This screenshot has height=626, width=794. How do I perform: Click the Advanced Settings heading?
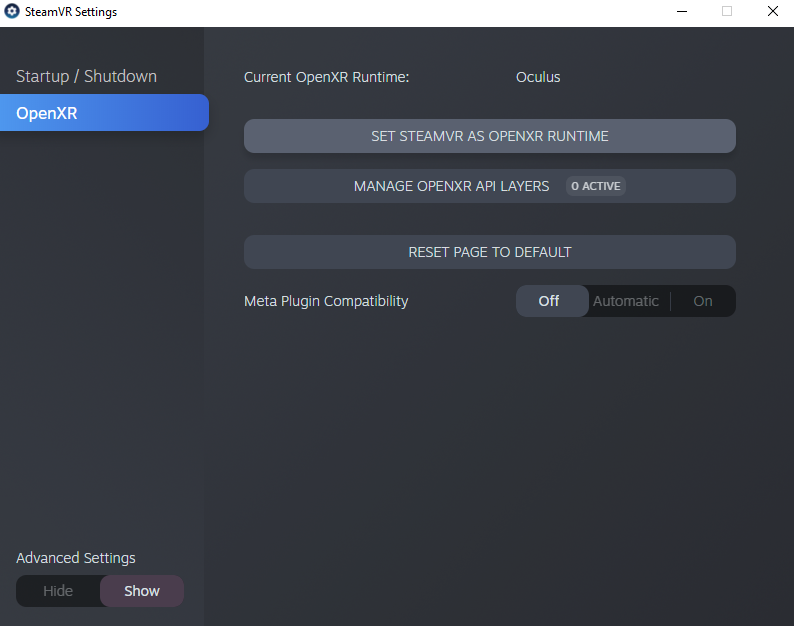click(x=76, y=558)
